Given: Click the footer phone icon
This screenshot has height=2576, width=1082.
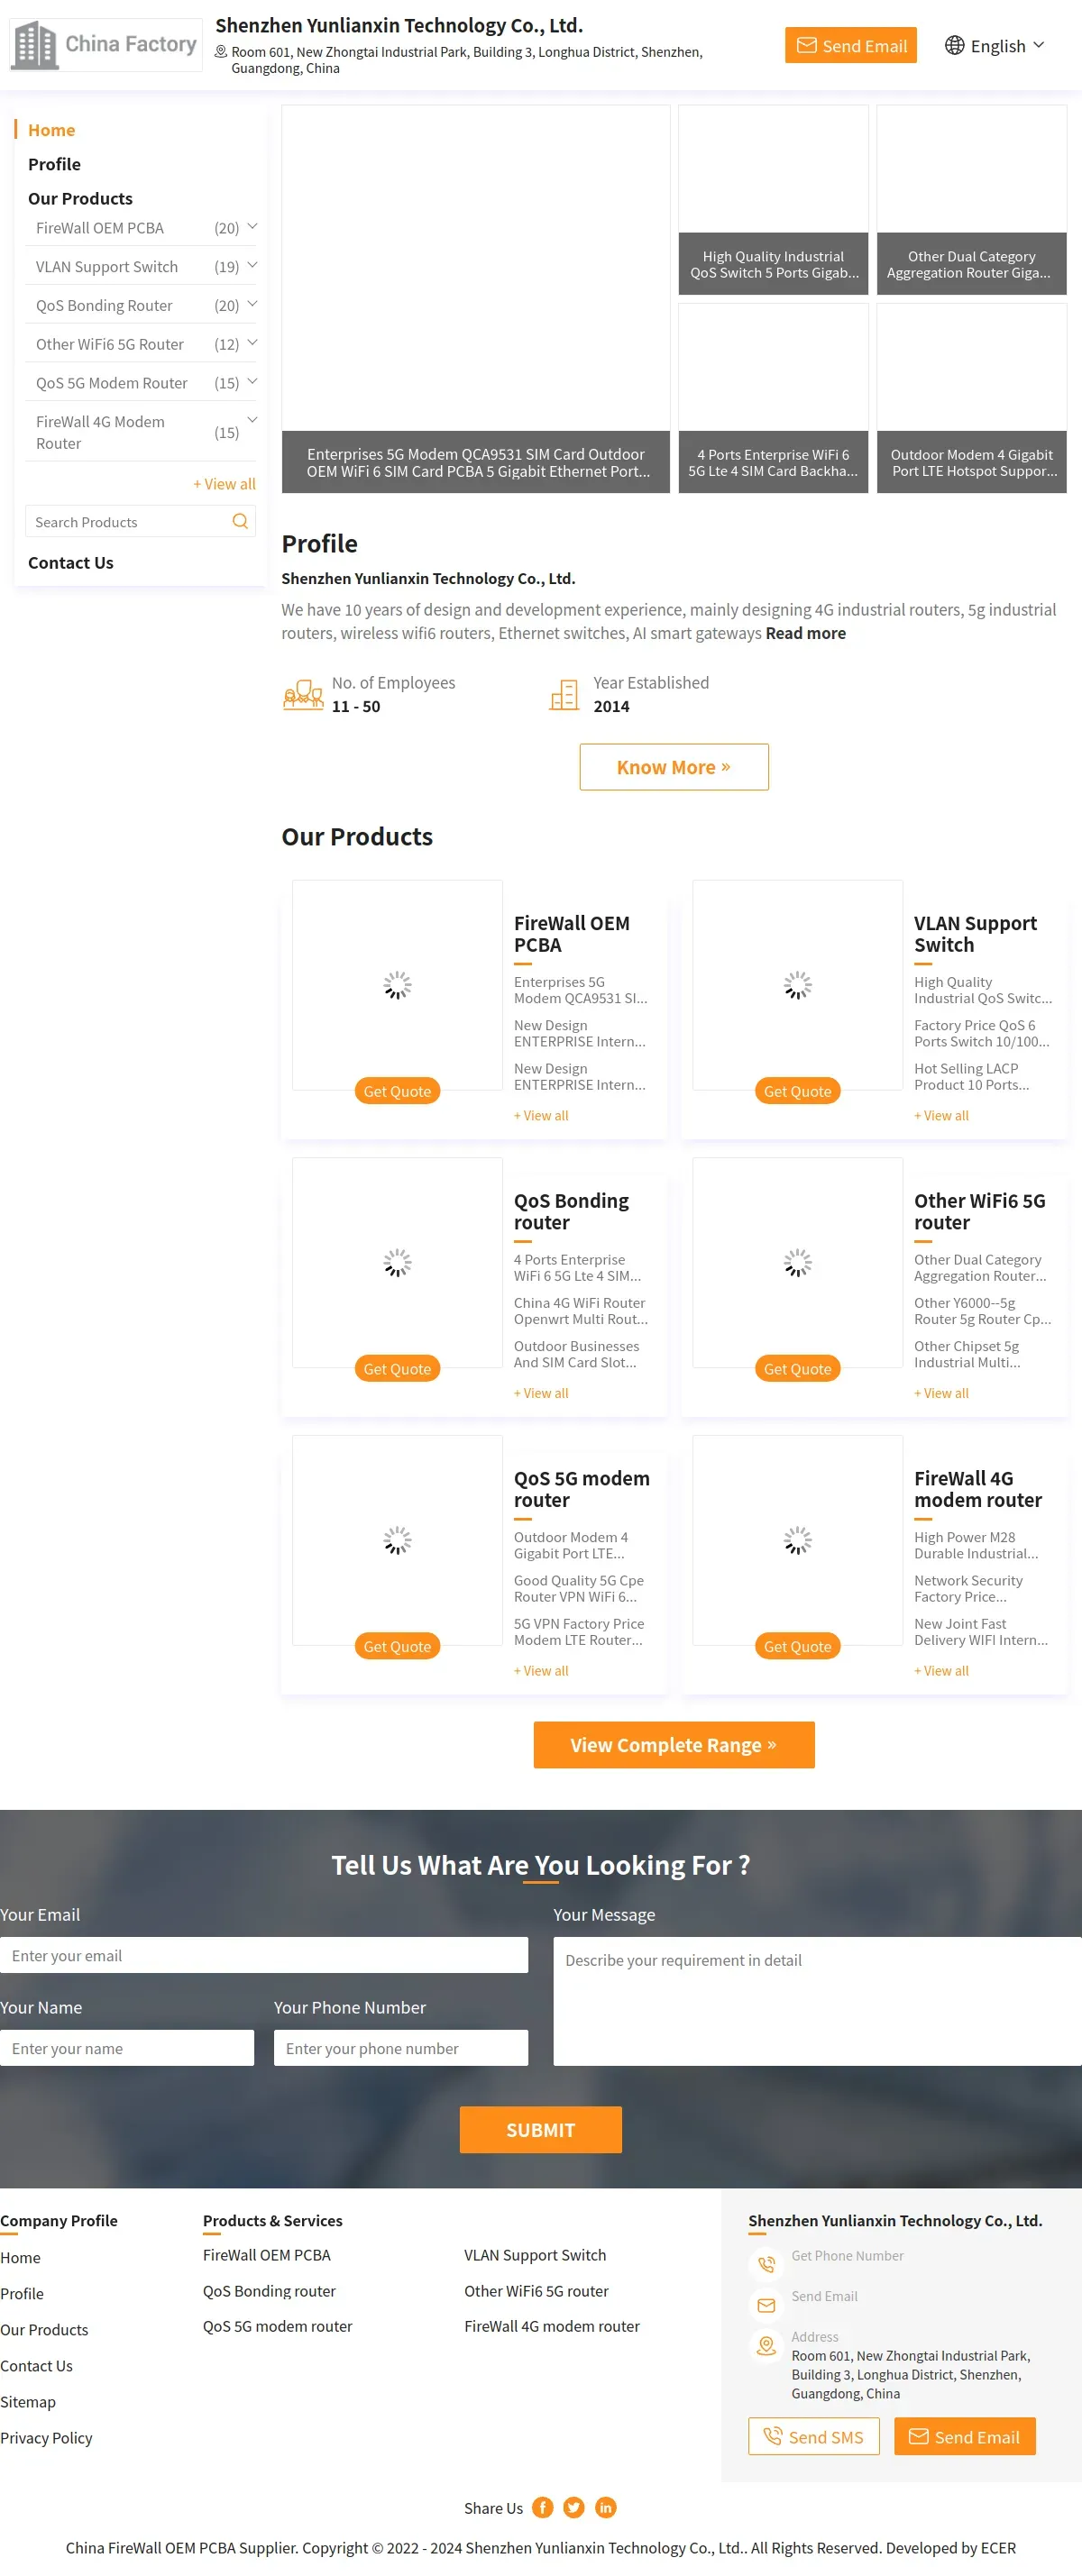Looking at the screenshot, I should [x=767, y=2264].
